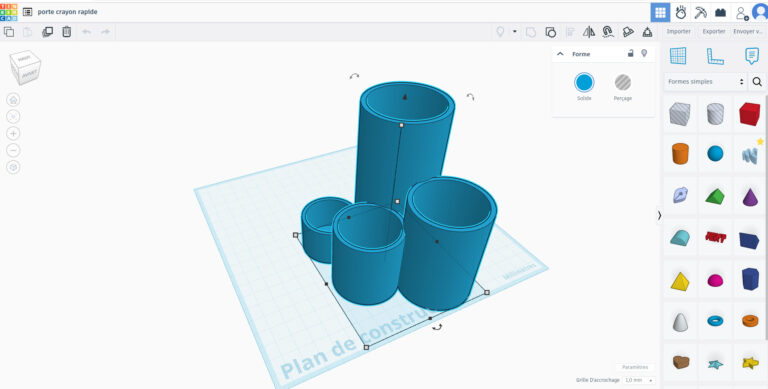
Task: Click the Importer button
Action: coord(678,31)
